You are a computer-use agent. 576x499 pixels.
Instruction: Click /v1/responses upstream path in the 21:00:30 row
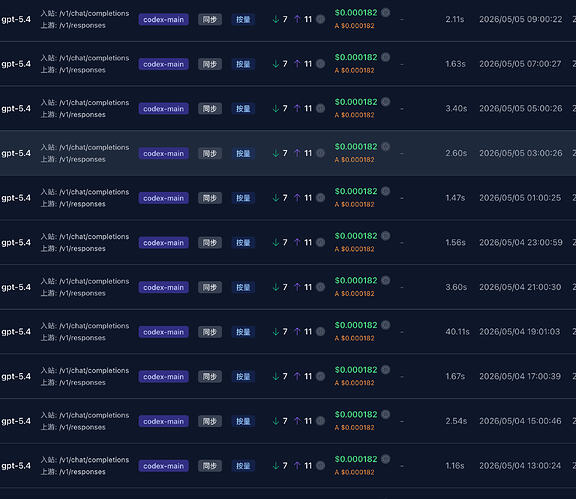(82, 293)
